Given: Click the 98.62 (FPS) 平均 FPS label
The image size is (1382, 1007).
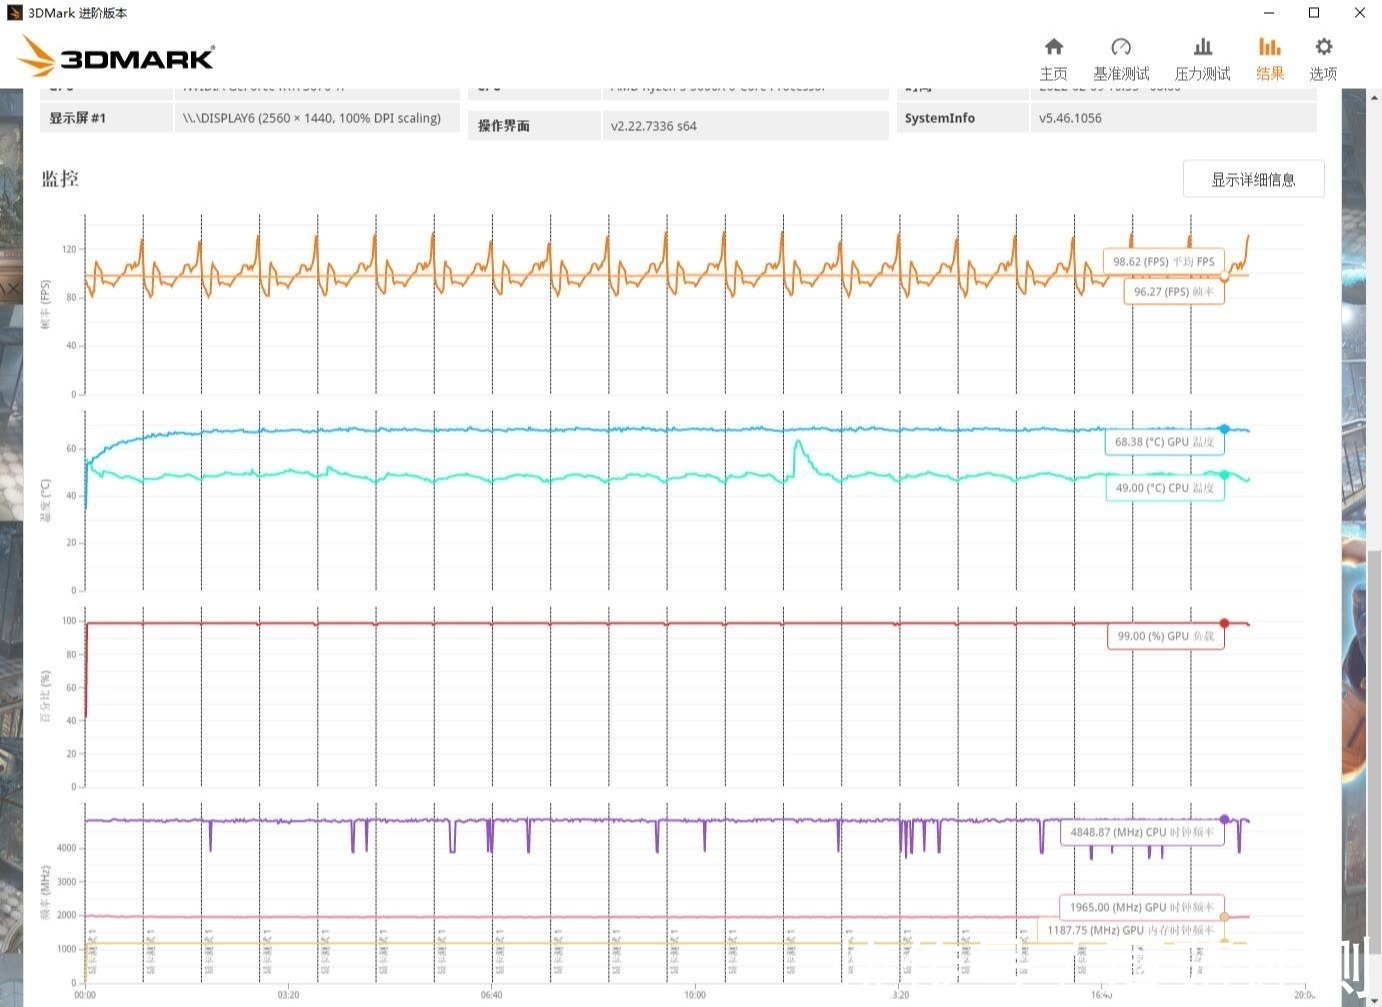Looking at the screenshot, I should click(x=1163, y=261).
